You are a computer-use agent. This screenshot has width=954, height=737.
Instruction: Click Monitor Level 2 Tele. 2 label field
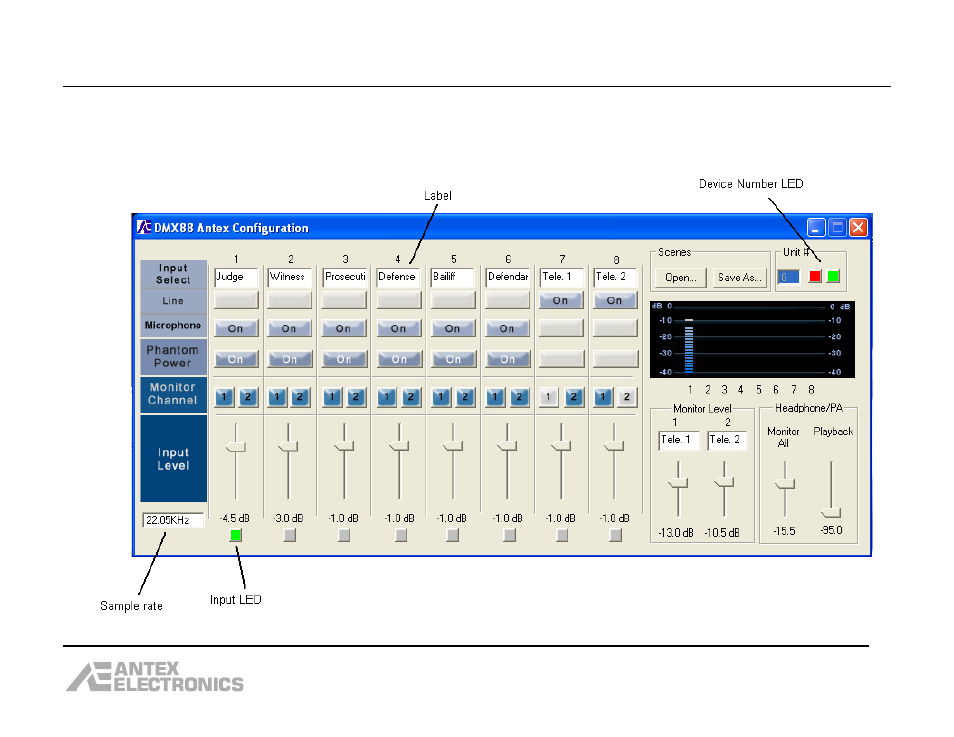pos(726,440)
